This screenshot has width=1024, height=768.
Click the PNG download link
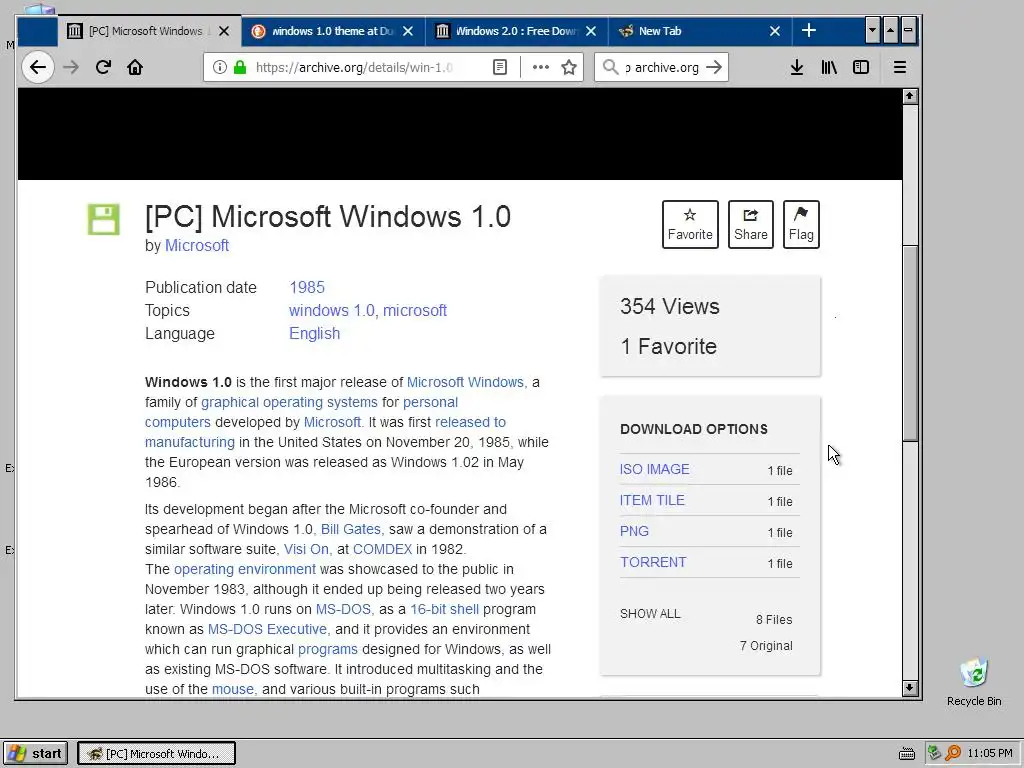point(634,531)
